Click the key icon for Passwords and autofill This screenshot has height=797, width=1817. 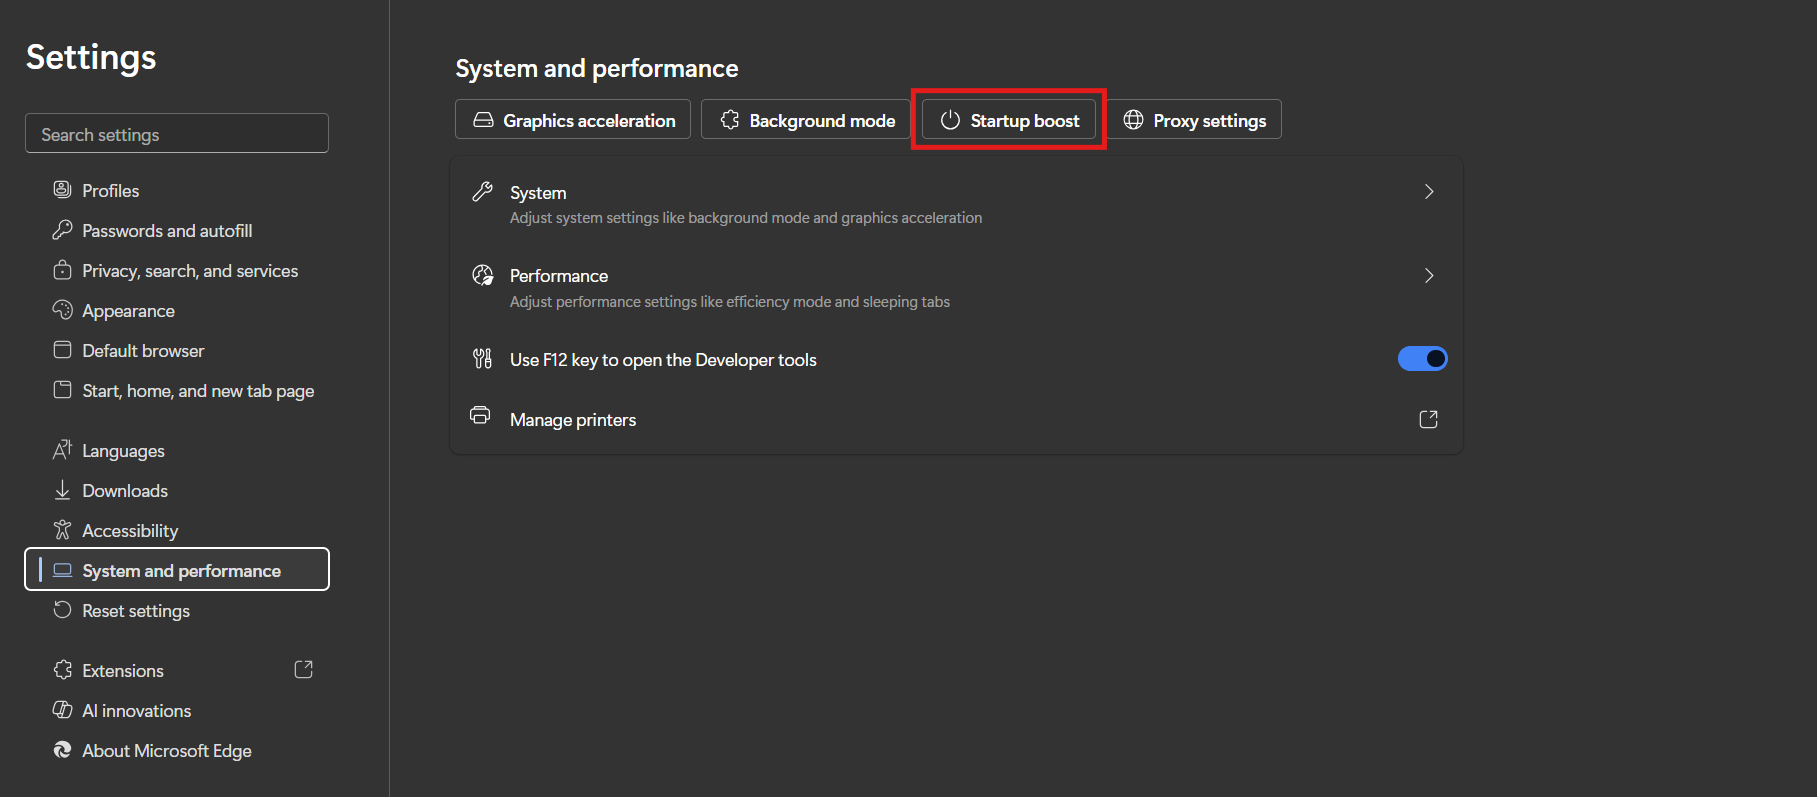[x=62, y=230]
